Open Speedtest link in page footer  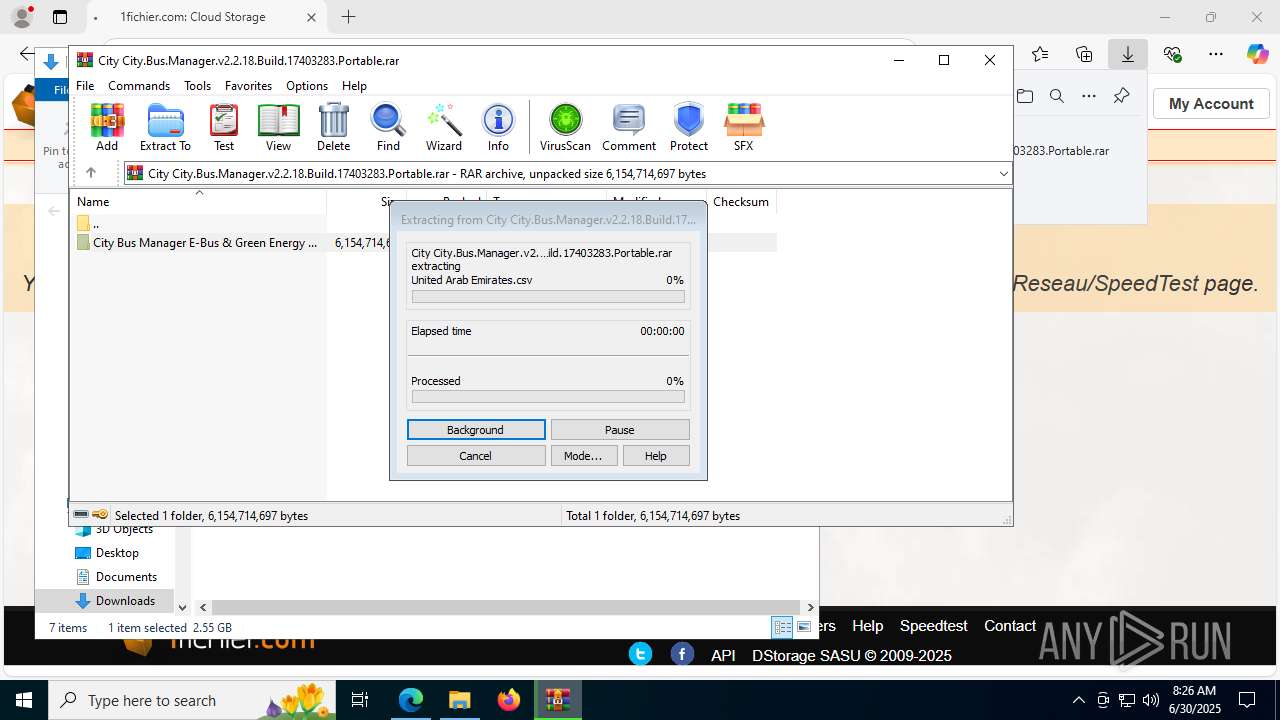click(x=933, y=626)
